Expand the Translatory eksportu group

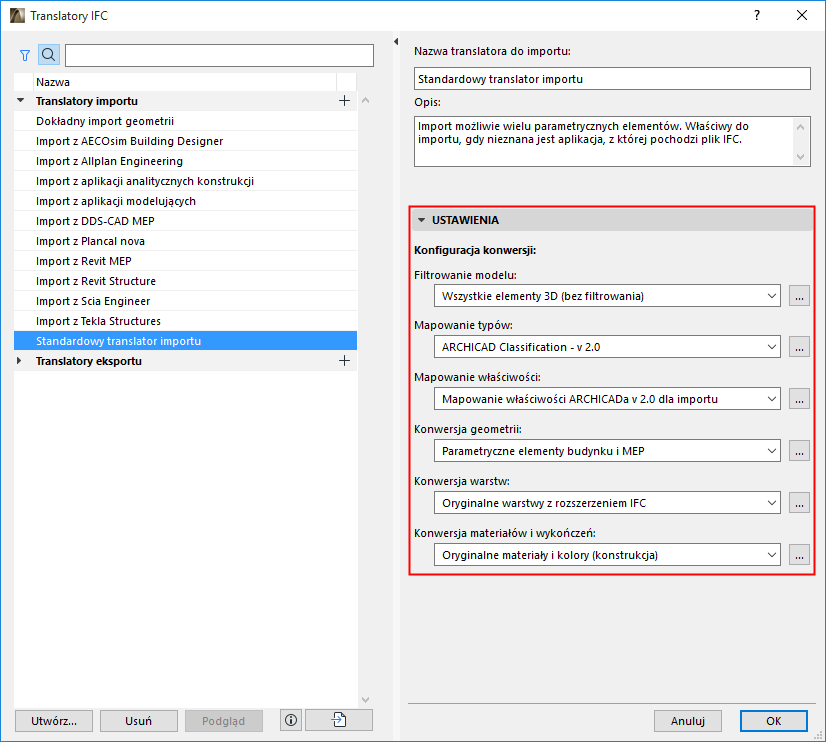[x=19, y=361]
